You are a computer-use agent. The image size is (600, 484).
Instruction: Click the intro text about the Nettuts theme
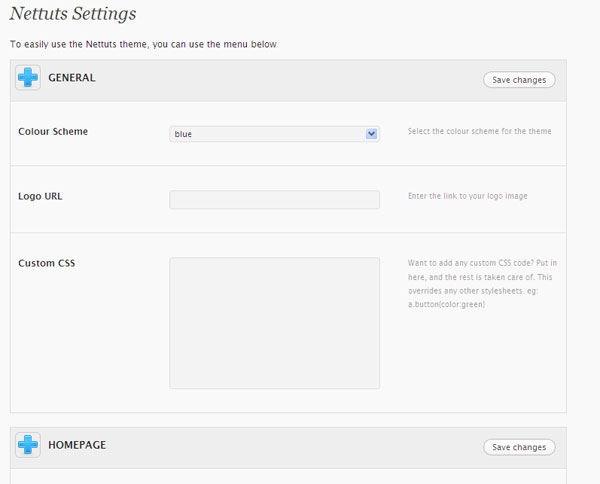pos(144,44)
